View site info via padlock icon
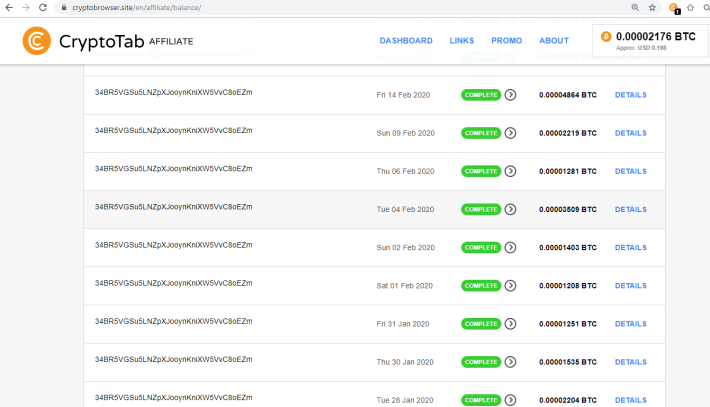Image resolution: width=710 pixels, height=407 pixels. 64,8
